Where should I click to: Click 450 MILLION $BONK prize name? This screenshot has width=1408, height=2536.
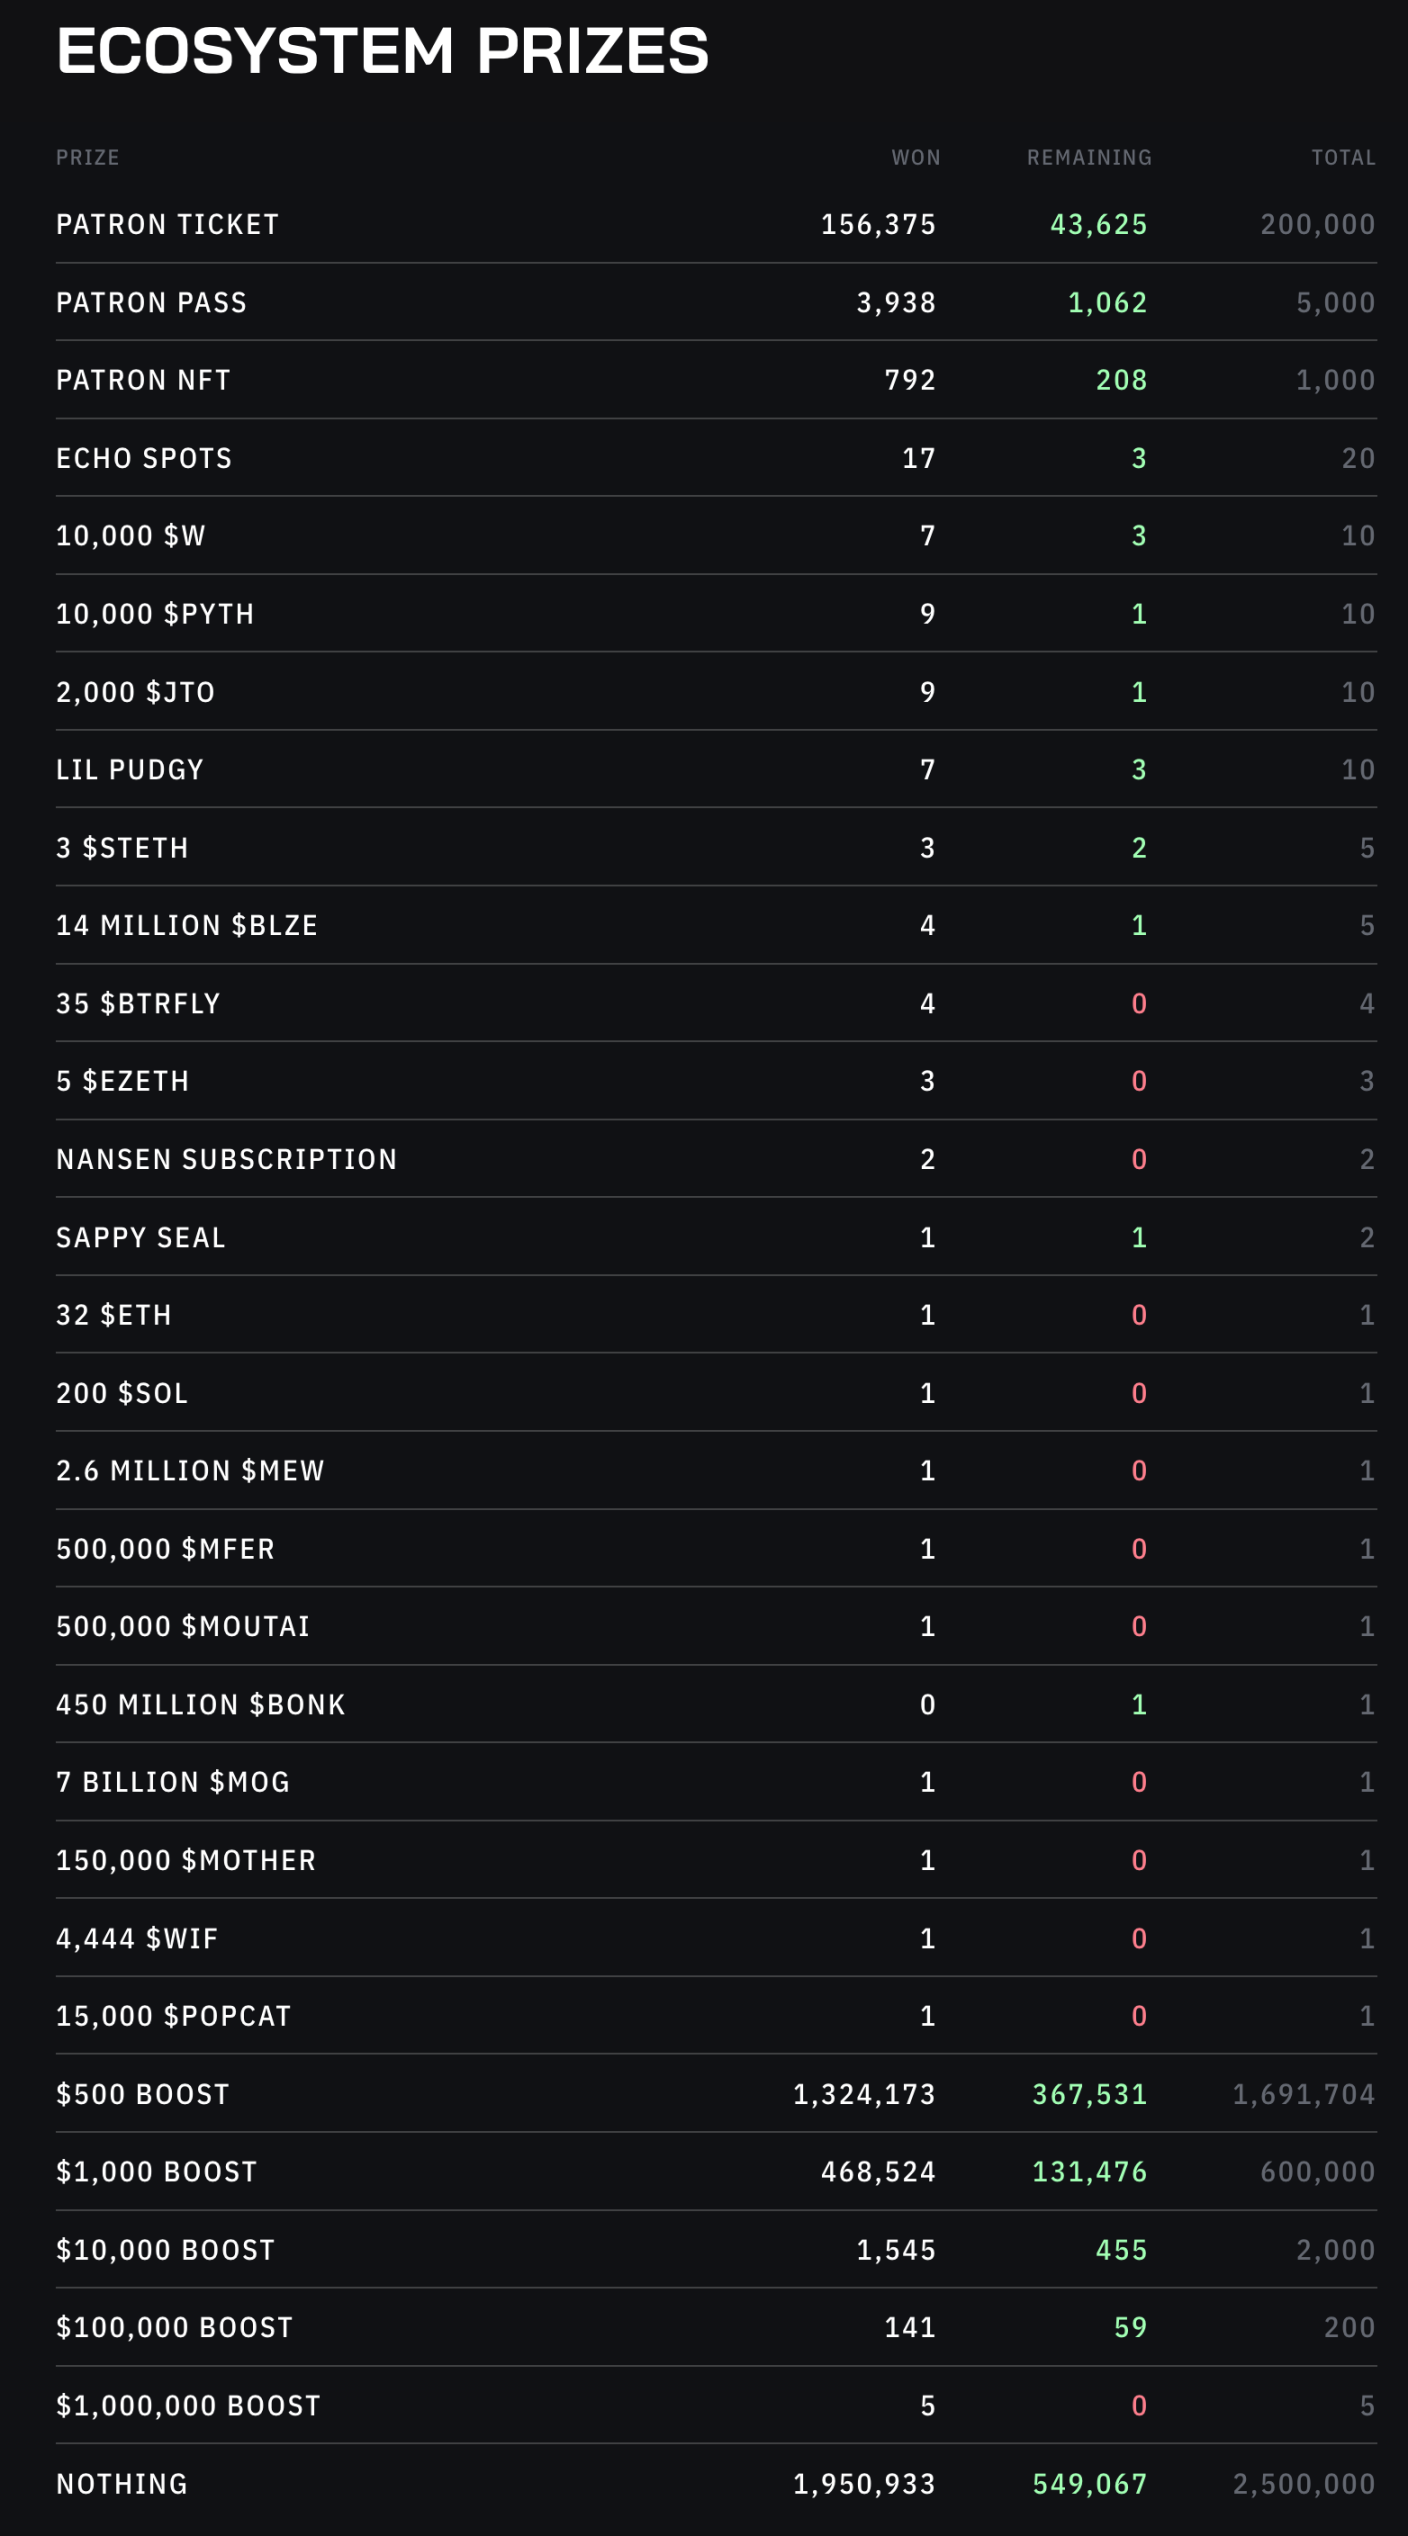201,1705
